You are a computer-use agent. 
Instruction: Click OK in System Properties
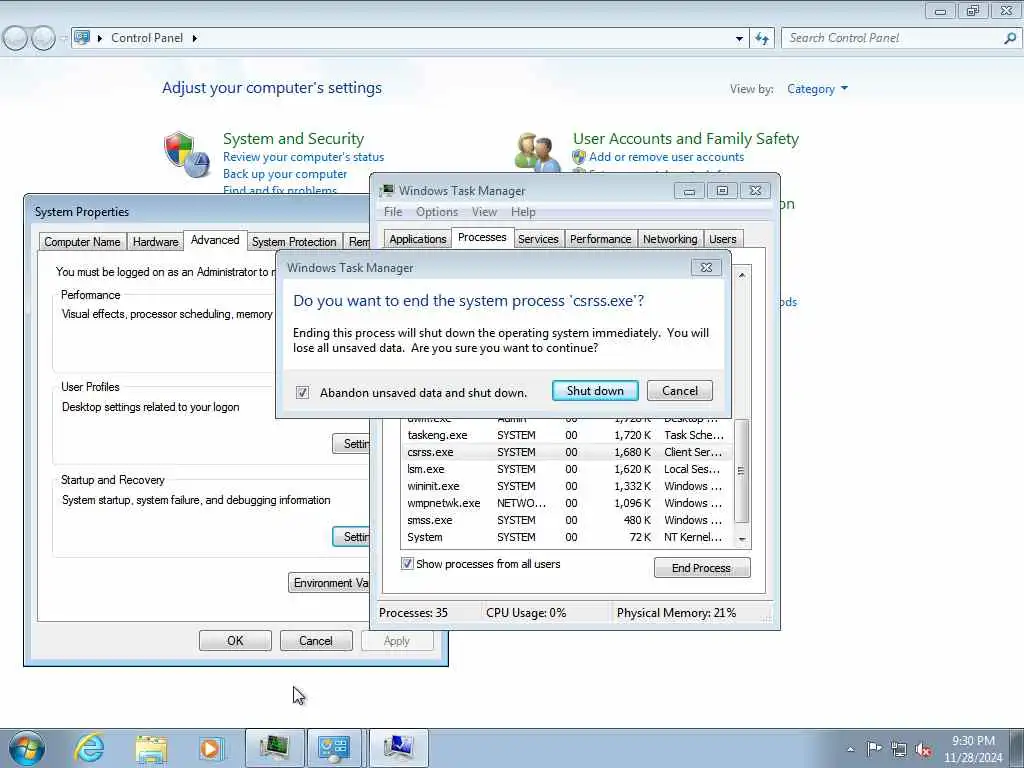[x=235, y=641]
